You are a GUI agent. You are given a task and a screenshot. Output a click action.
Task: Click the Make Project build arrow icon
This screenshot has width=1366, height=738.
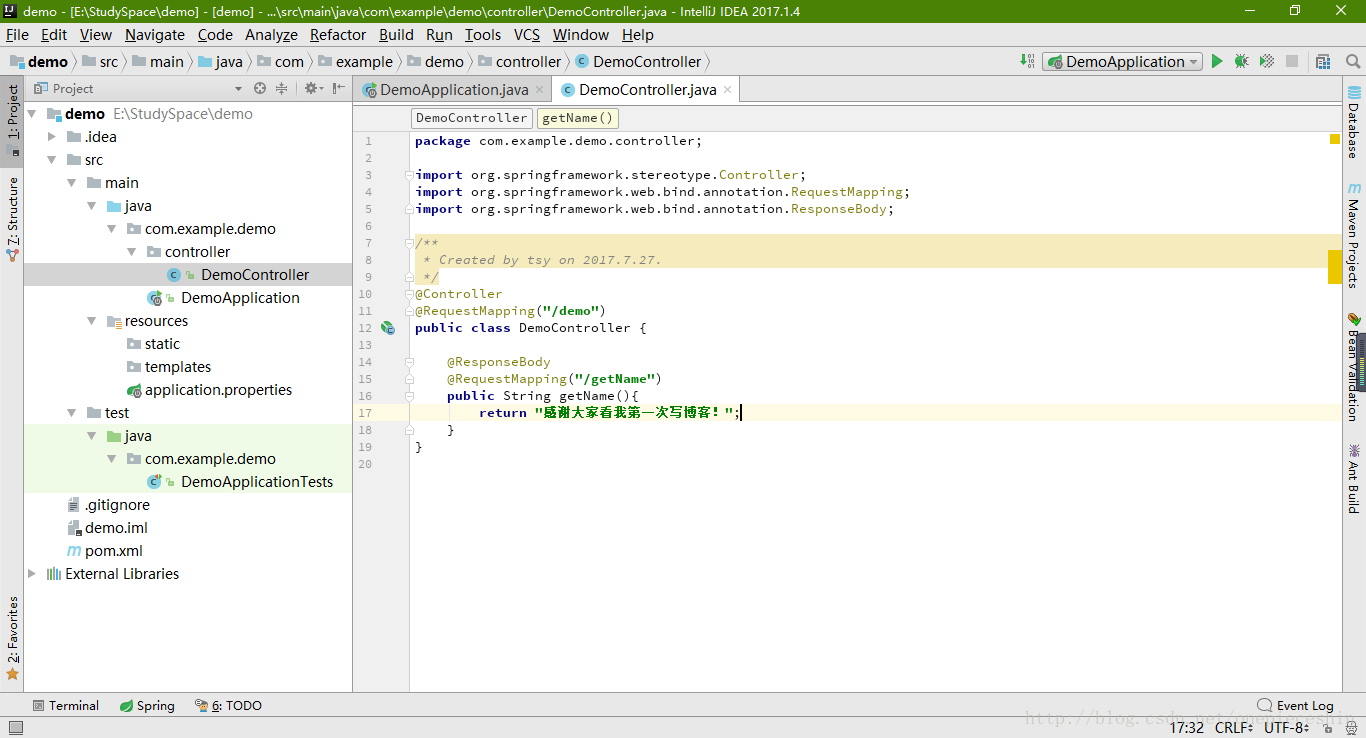click(1027, 61)
